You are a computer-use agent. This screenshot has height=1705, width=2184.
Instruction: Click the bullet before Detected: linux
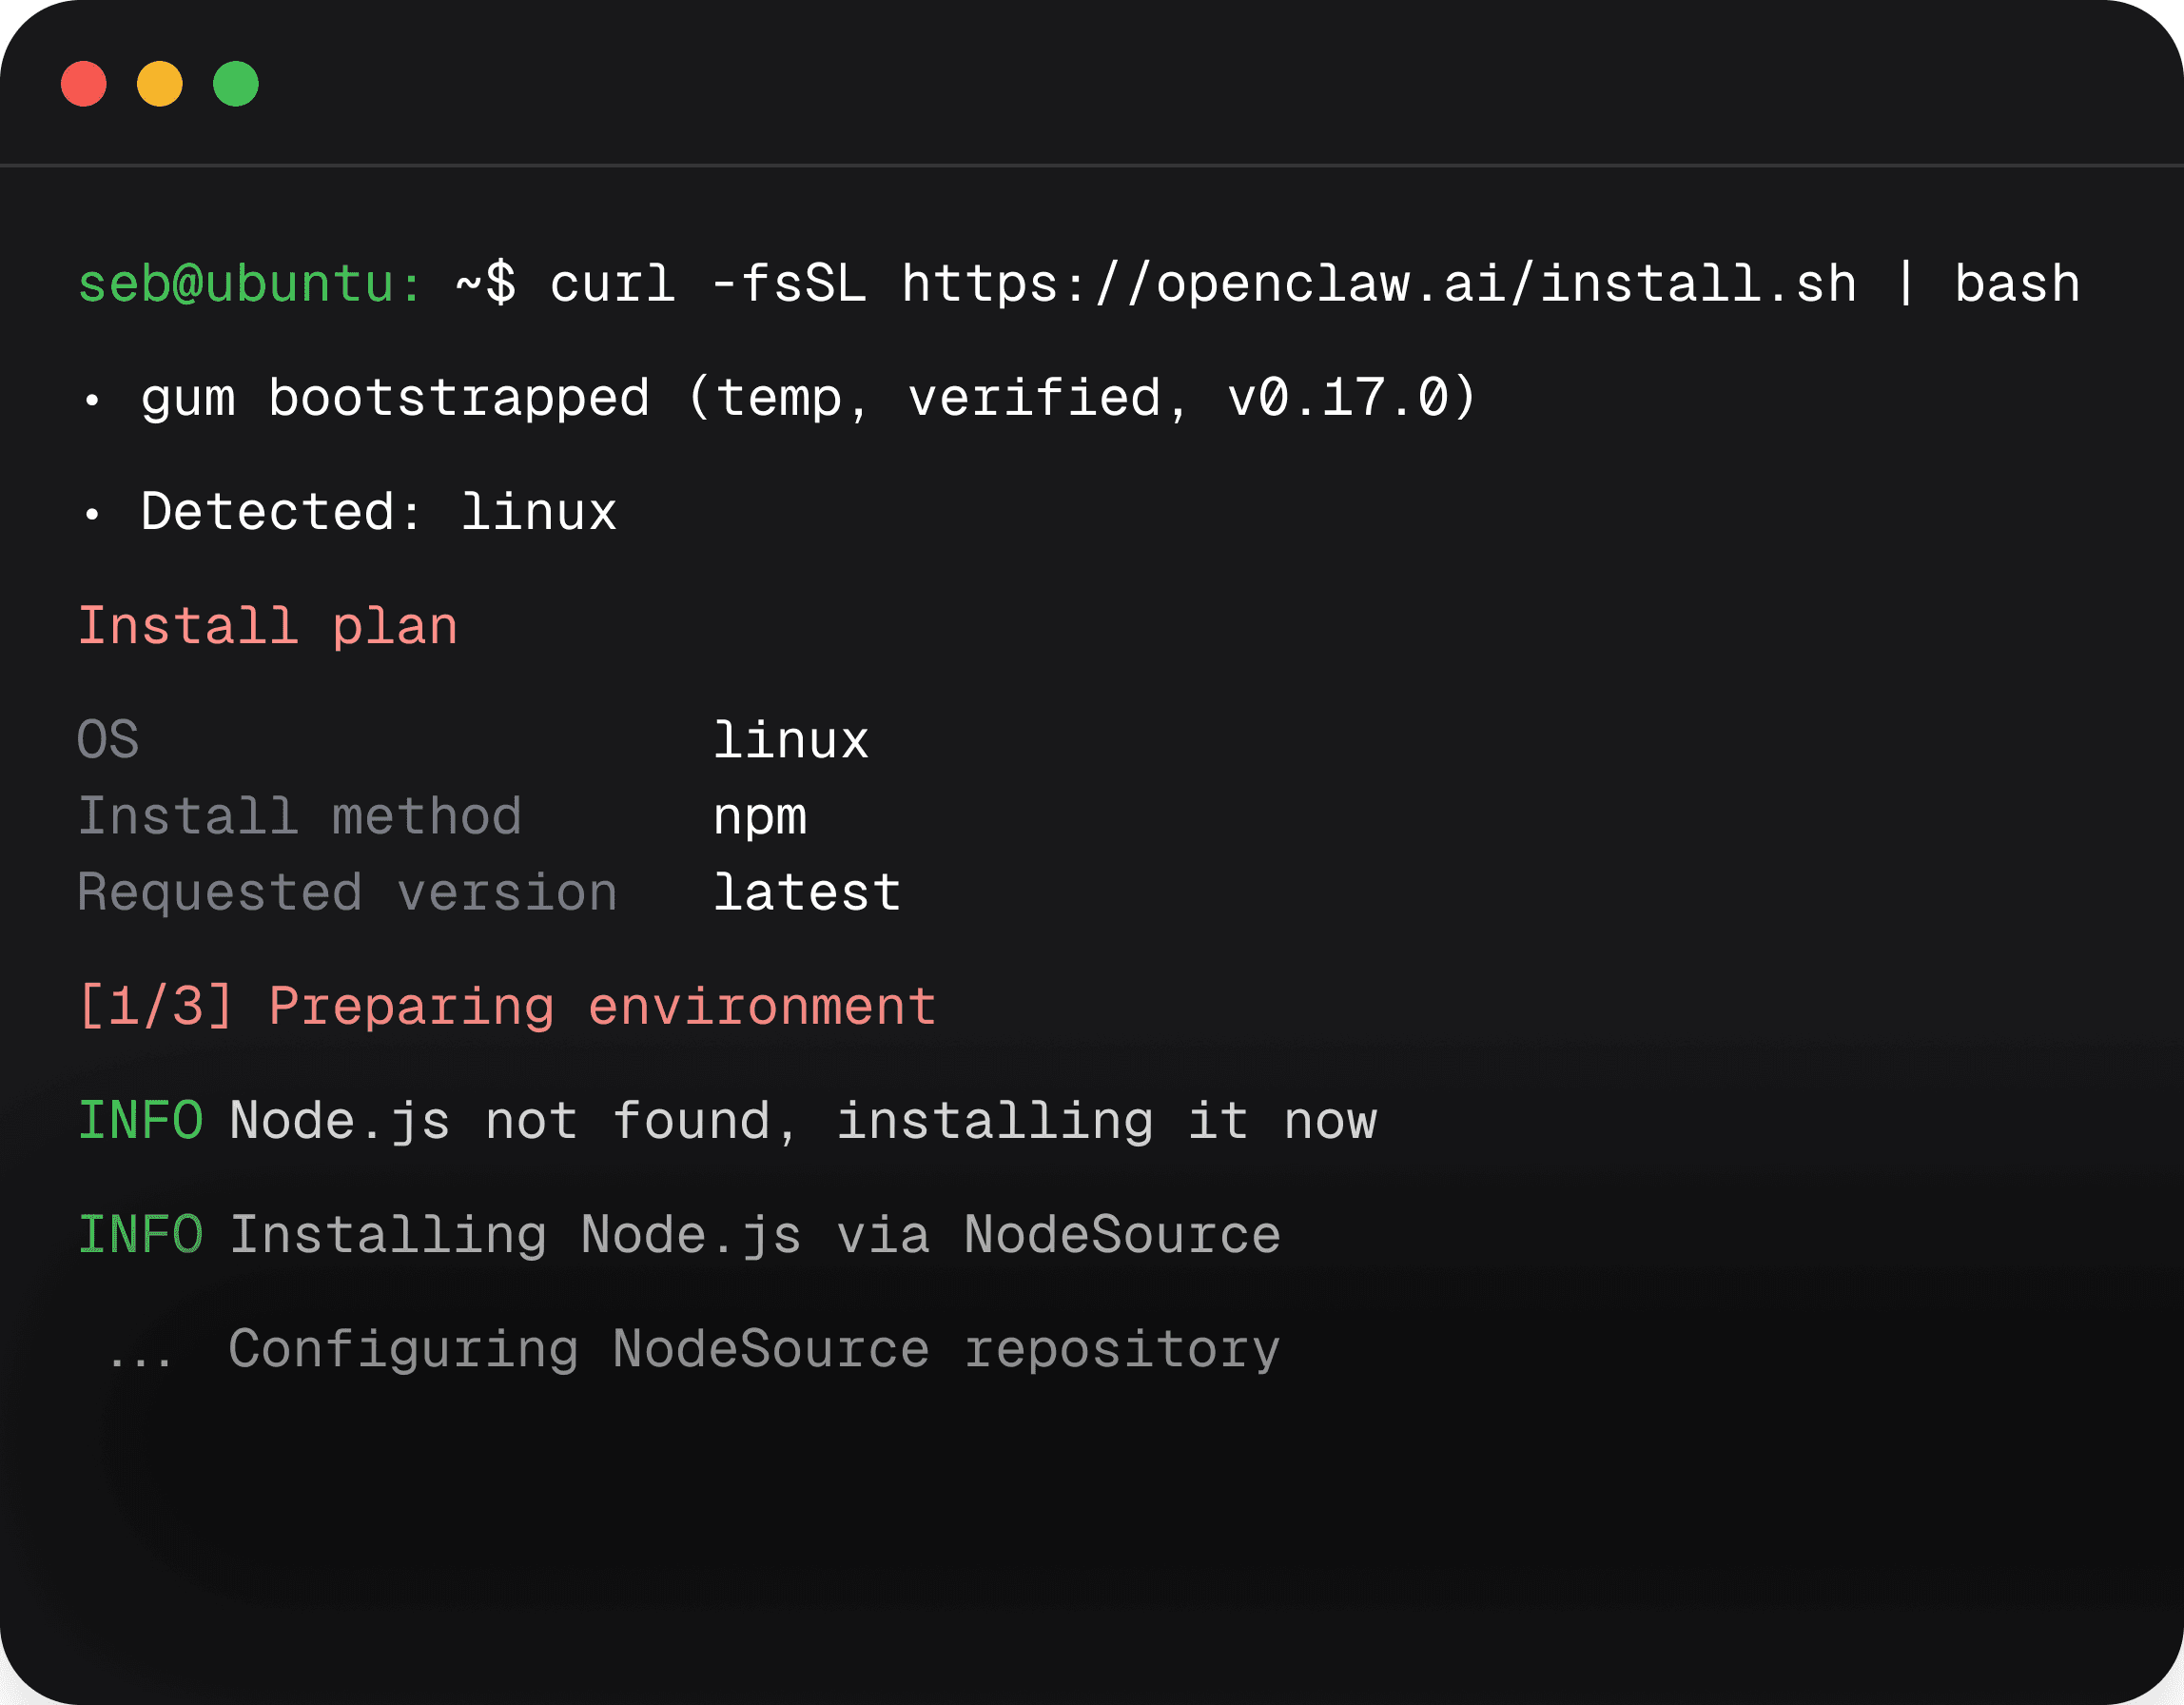pyautogui.click(x=92, y=514)
